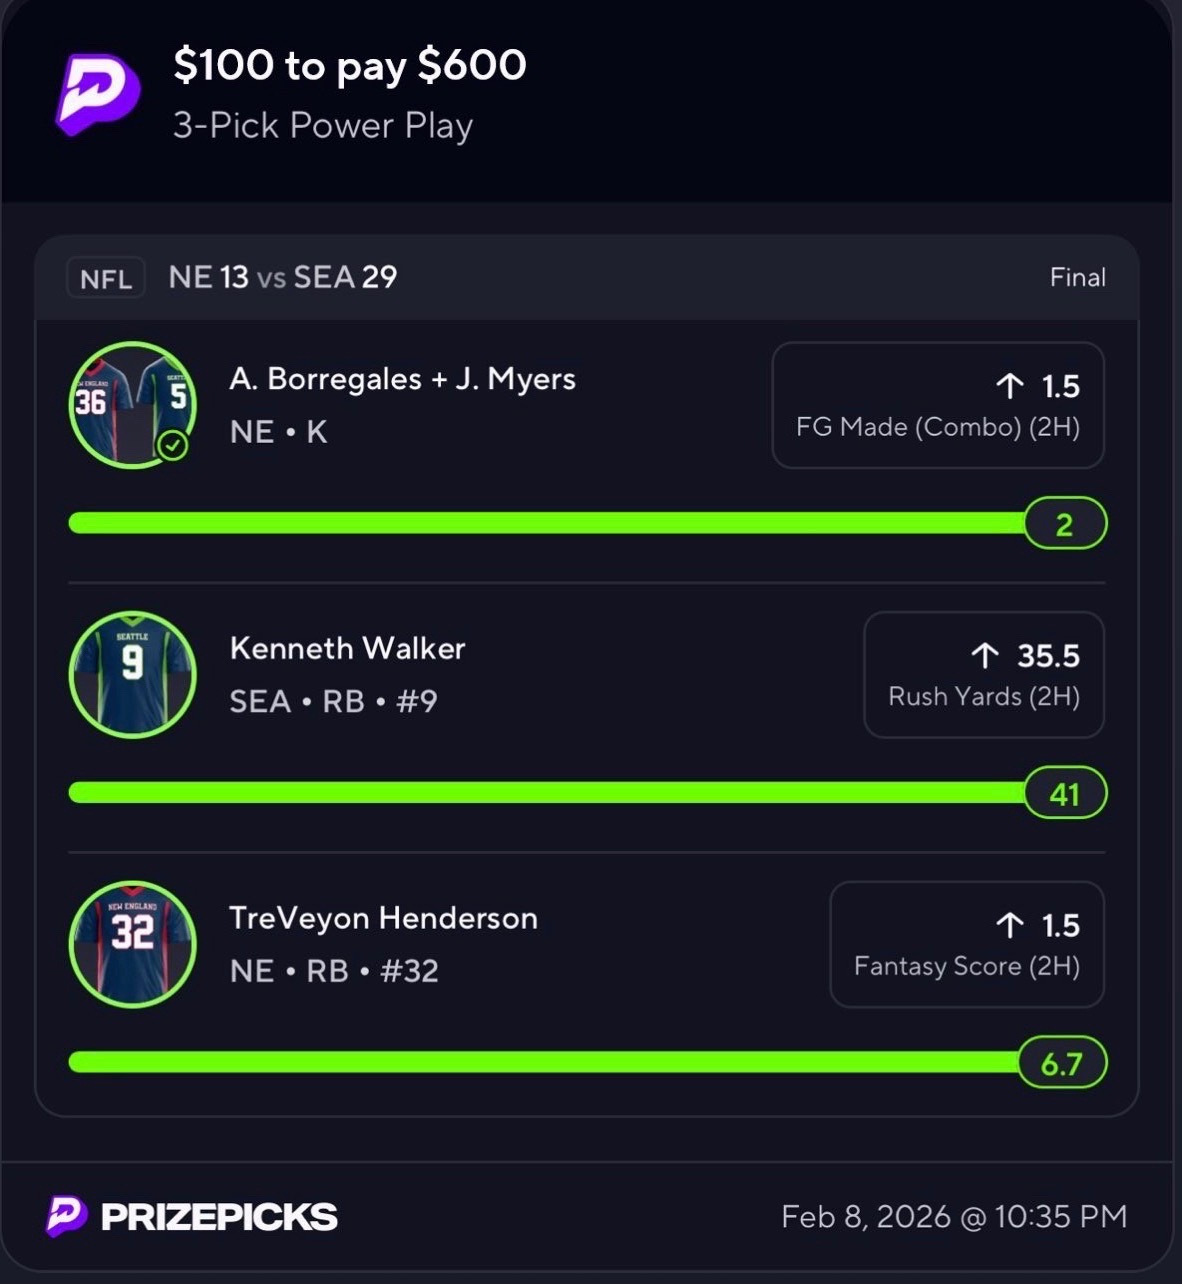Click up arrow in FG Made box
This screenshot has width=1182, height=1284.
(1010, 386)
